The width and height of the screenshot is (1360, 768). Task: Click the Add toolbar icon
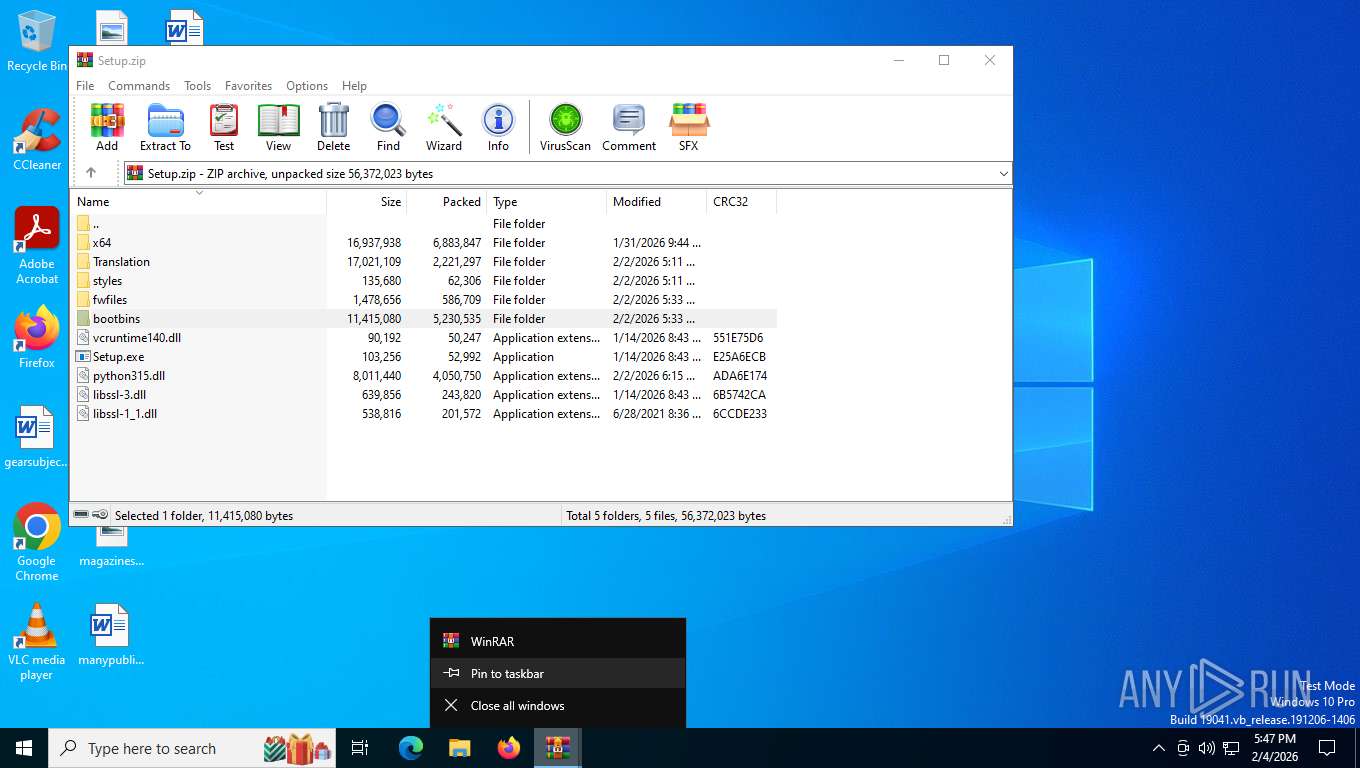pyautogui.click(x=107, y=127)
